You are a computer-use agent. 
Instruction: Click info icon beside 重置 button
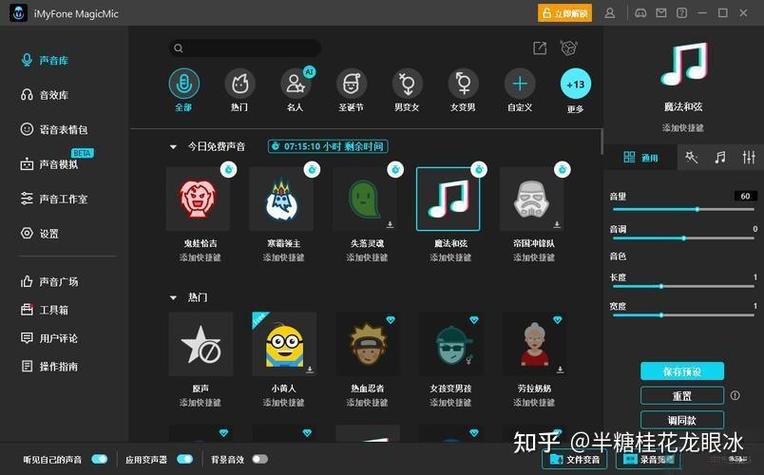[x=735, y=396]
